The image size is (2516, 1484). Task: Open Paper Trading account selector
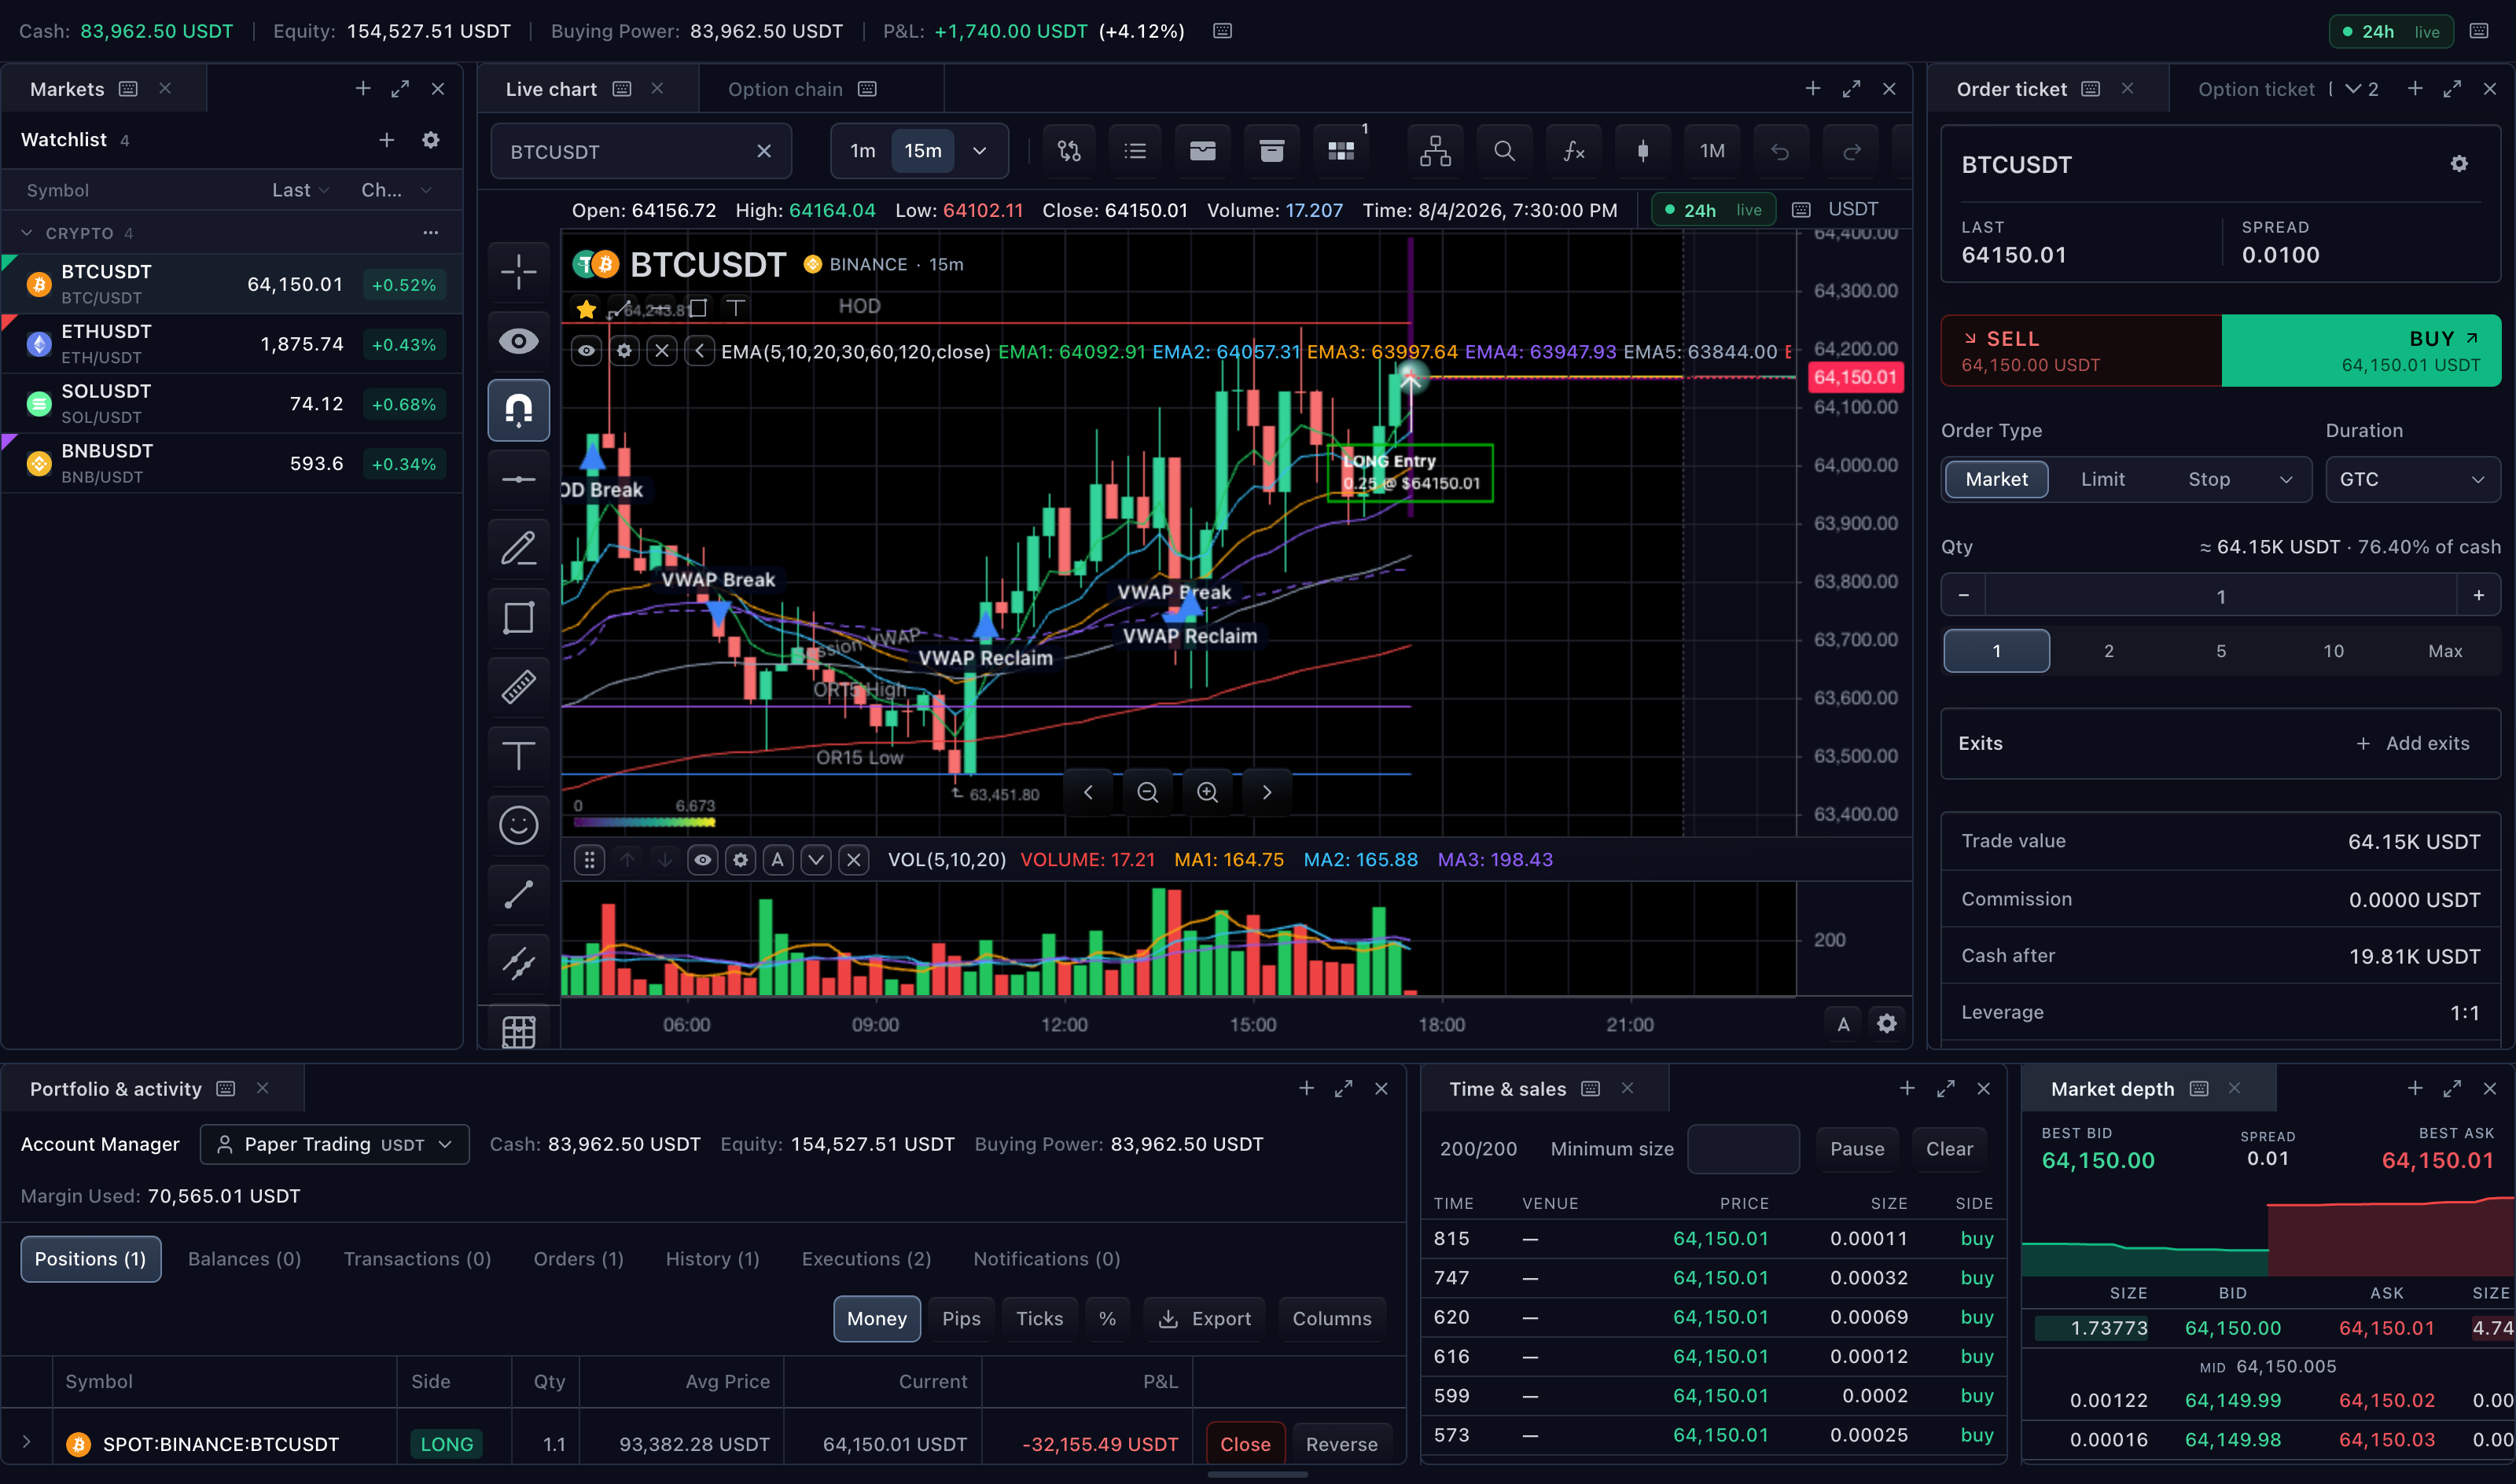click(x=335, y=1144)
